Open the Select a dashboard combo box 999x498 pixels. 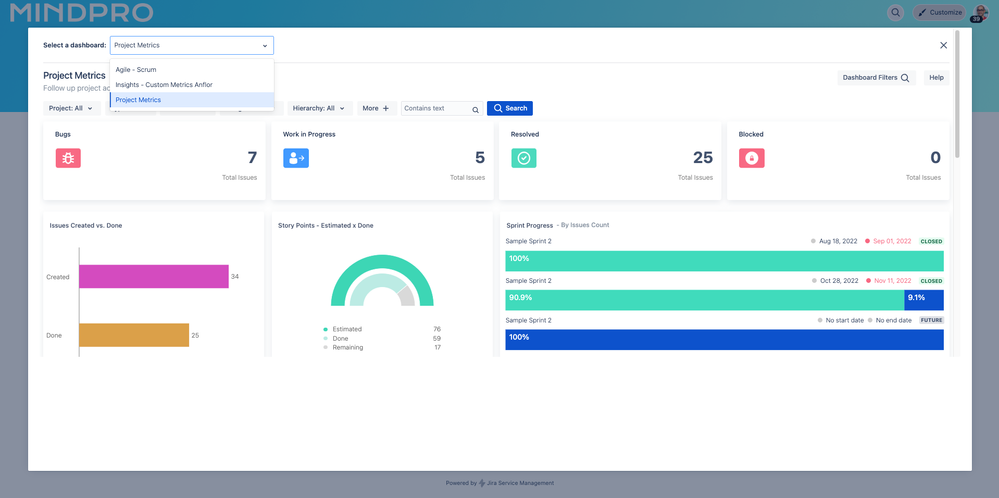click(191, 45)
